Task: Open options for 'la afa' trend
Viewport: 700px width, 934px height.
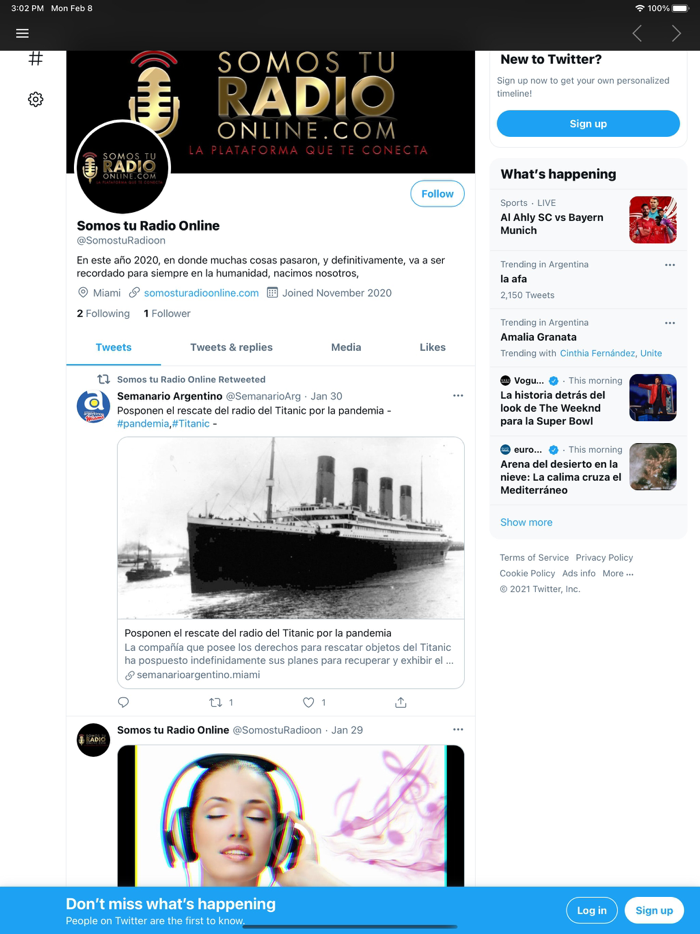Action: point(670,265)
